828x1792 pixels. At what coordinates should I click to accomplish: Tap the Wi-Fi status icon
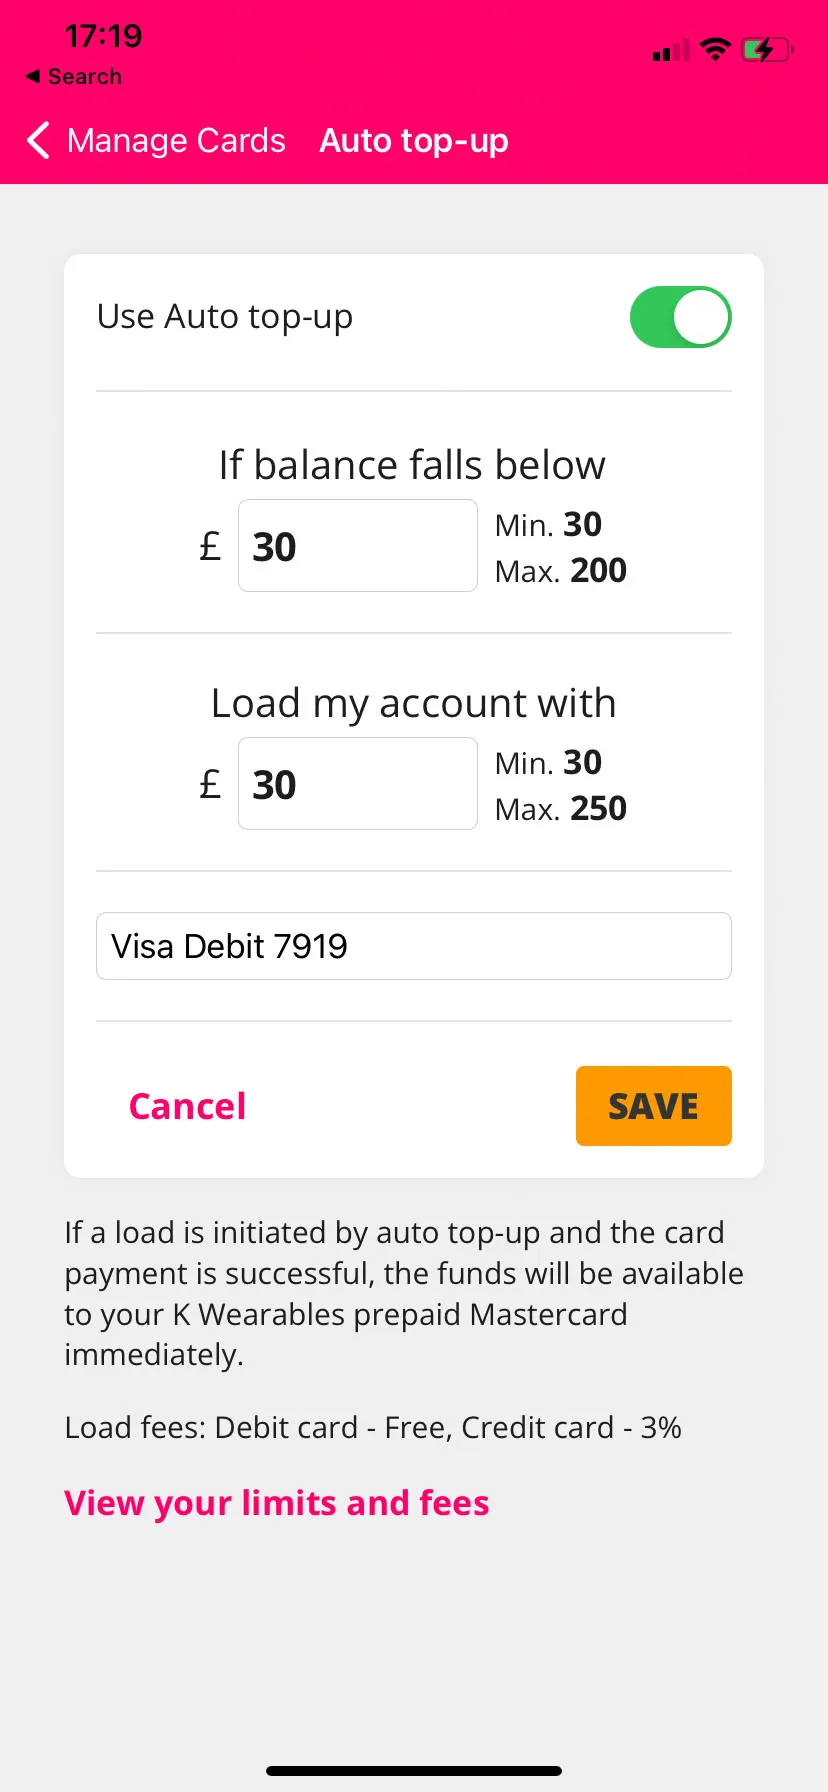715,49
